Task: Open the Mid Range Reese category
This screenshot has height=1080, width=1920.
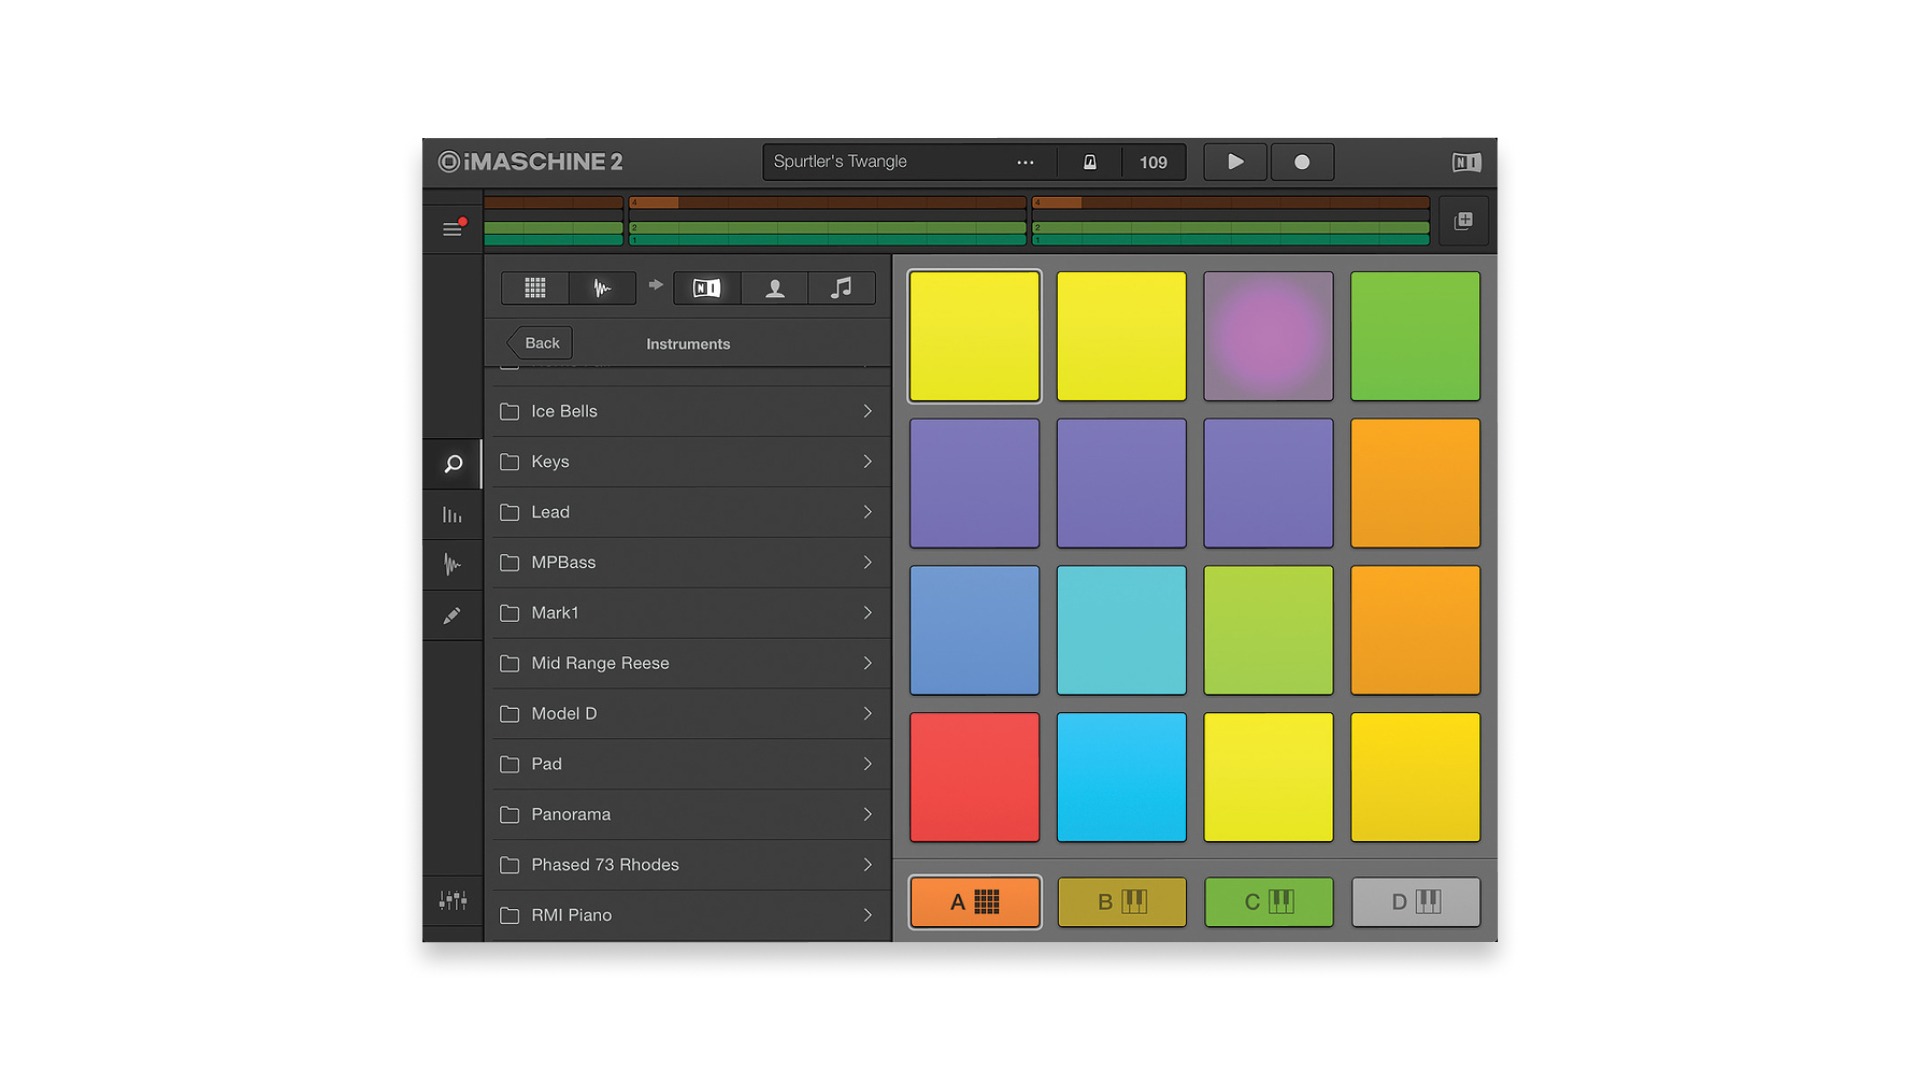Action: [687, 663]
